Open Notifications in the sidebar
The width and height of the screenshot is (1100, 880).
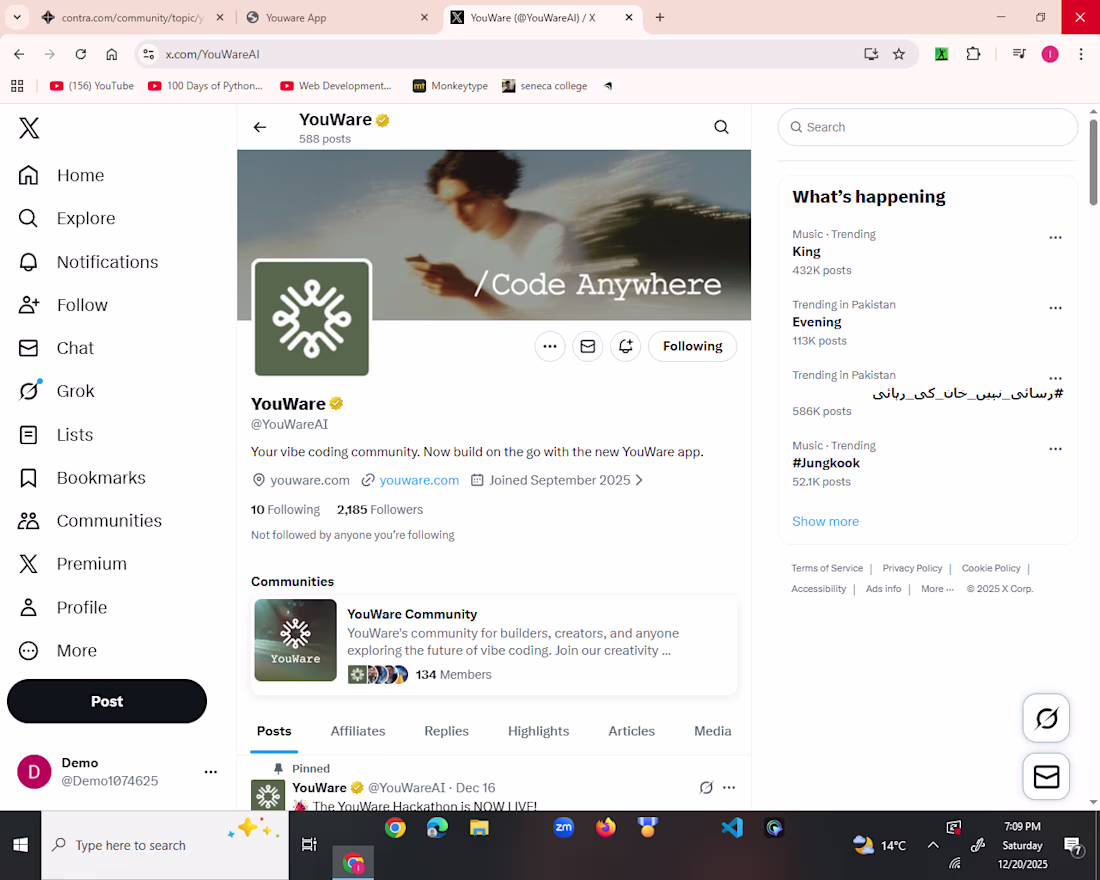pyautogui.click(x=88, y=262)
